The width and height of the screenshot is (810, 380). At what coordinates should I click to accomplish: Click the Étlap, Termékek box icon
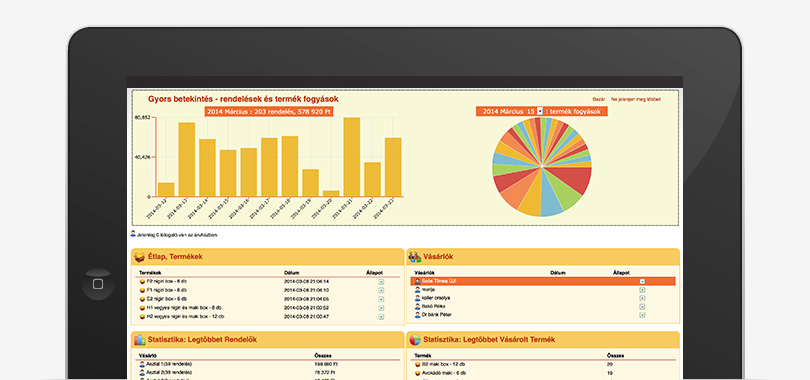pos(139,257)
